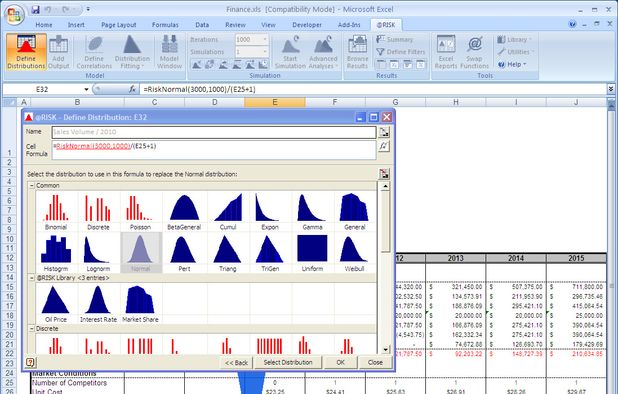
Task: Choose the Discrete distribution in Common
Action: pos(98,212)
